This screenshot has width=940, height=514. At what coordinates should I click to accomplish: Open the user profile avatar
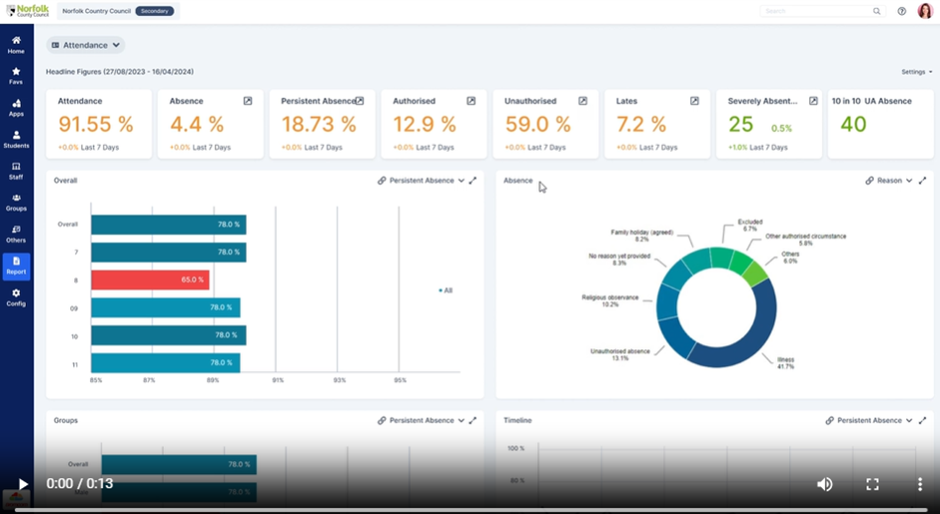tap(925, 11)
